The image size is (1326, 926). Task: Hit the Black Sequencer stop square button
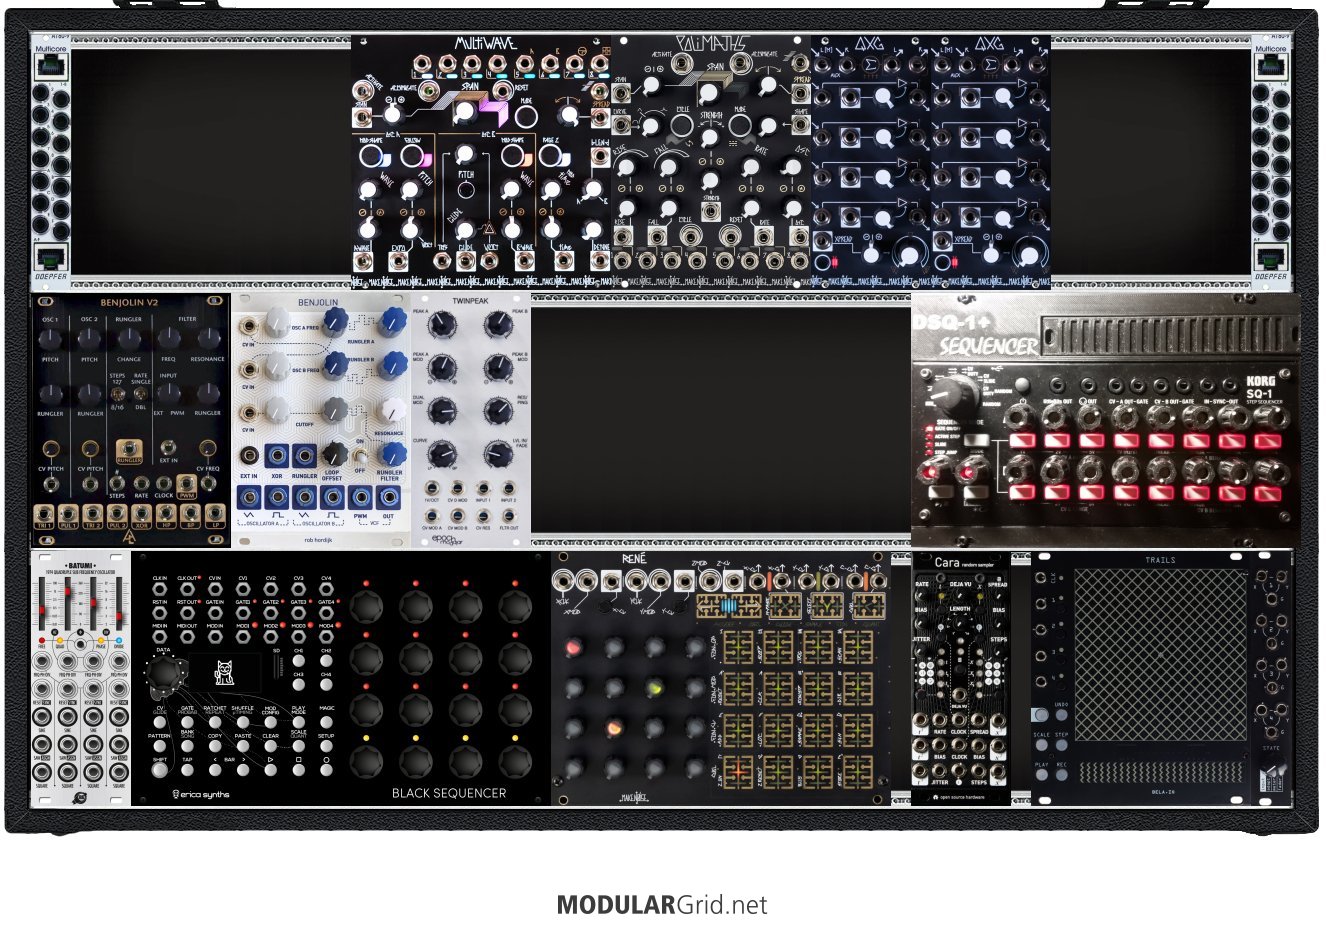pos(298,771)
